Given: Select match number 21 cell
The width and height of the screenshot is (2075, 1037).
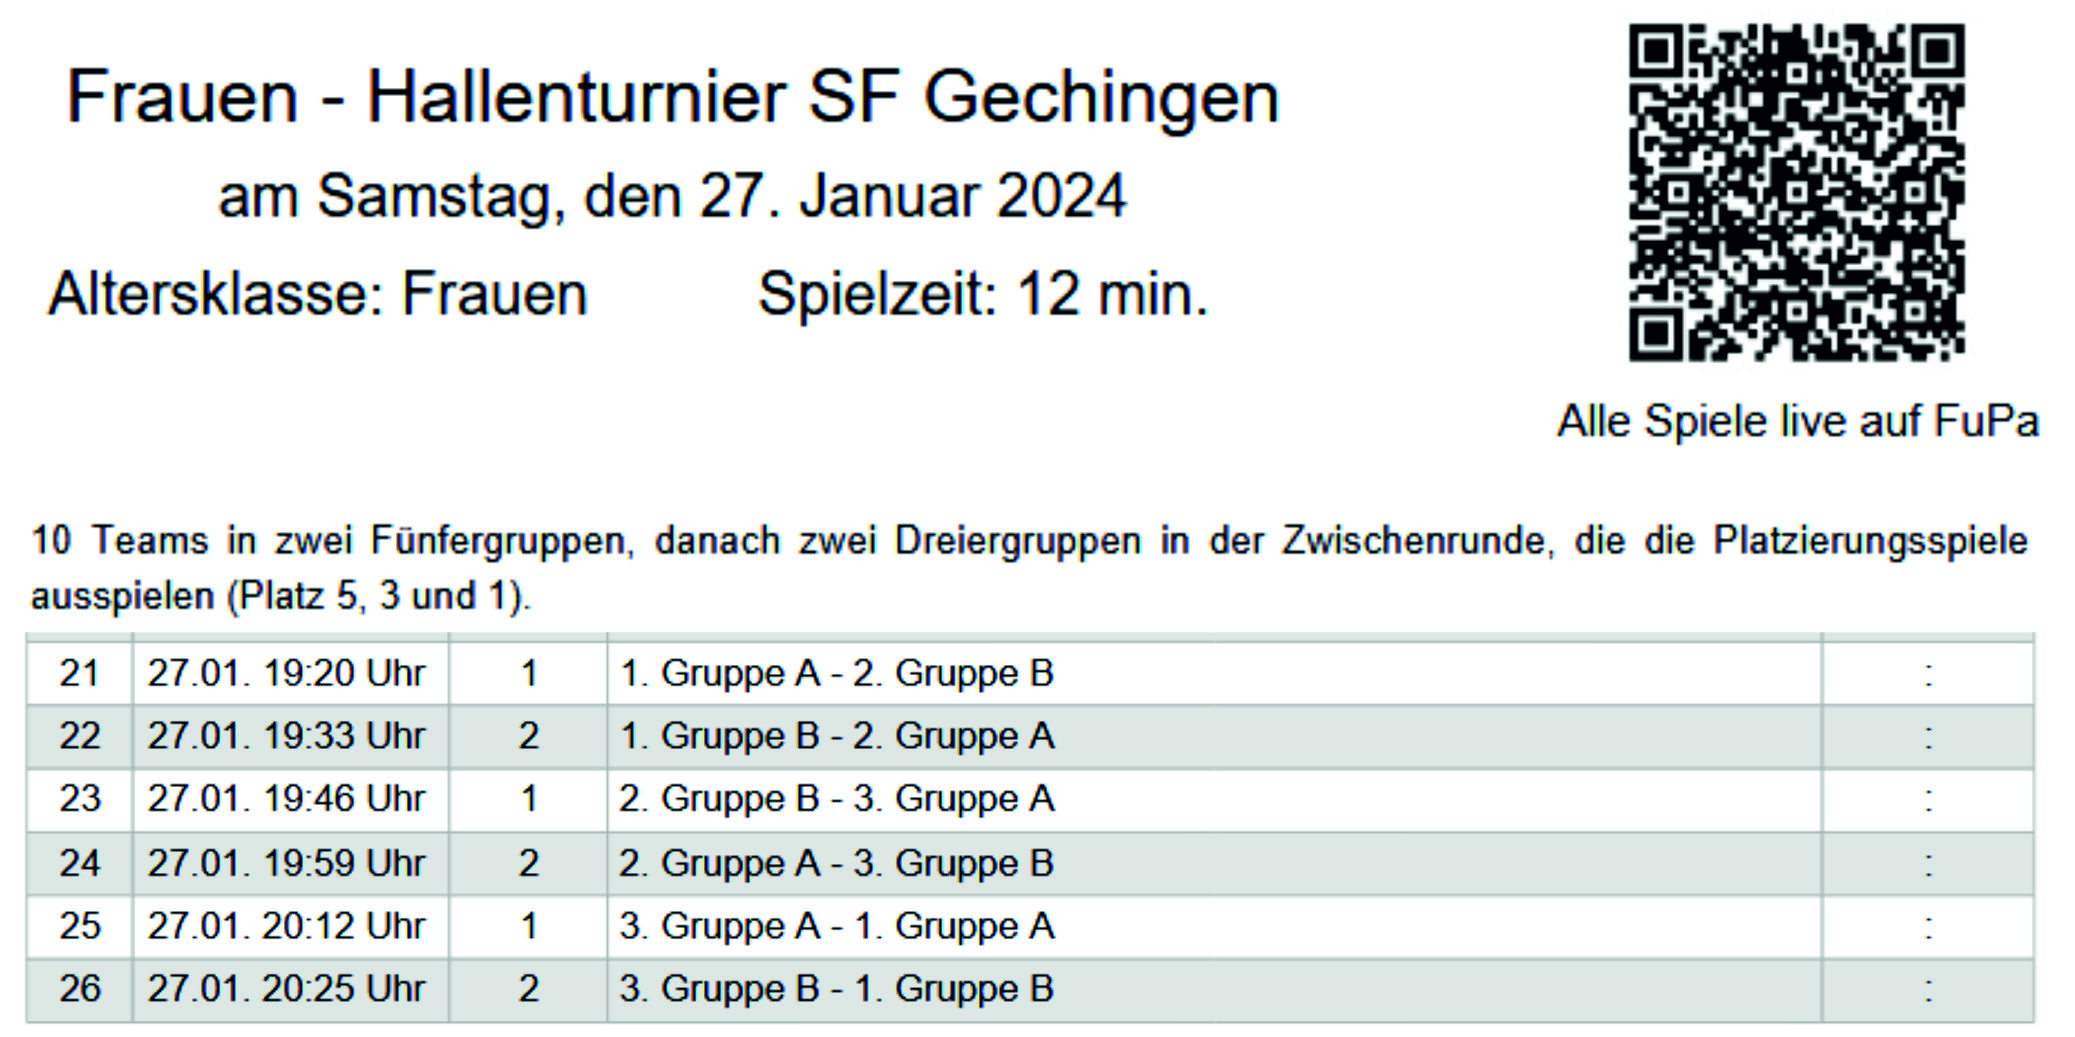Looking at the screenshot, I should [x=80, y=674].
